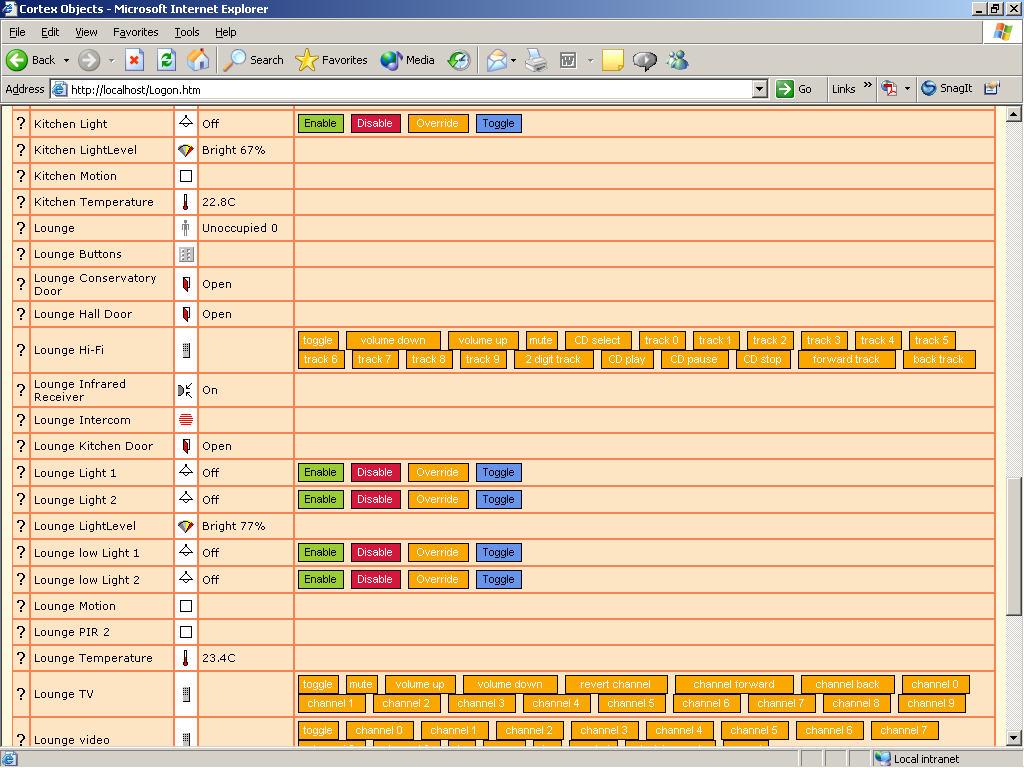Expand the Back button history dropdown

(x=66, y=60)
